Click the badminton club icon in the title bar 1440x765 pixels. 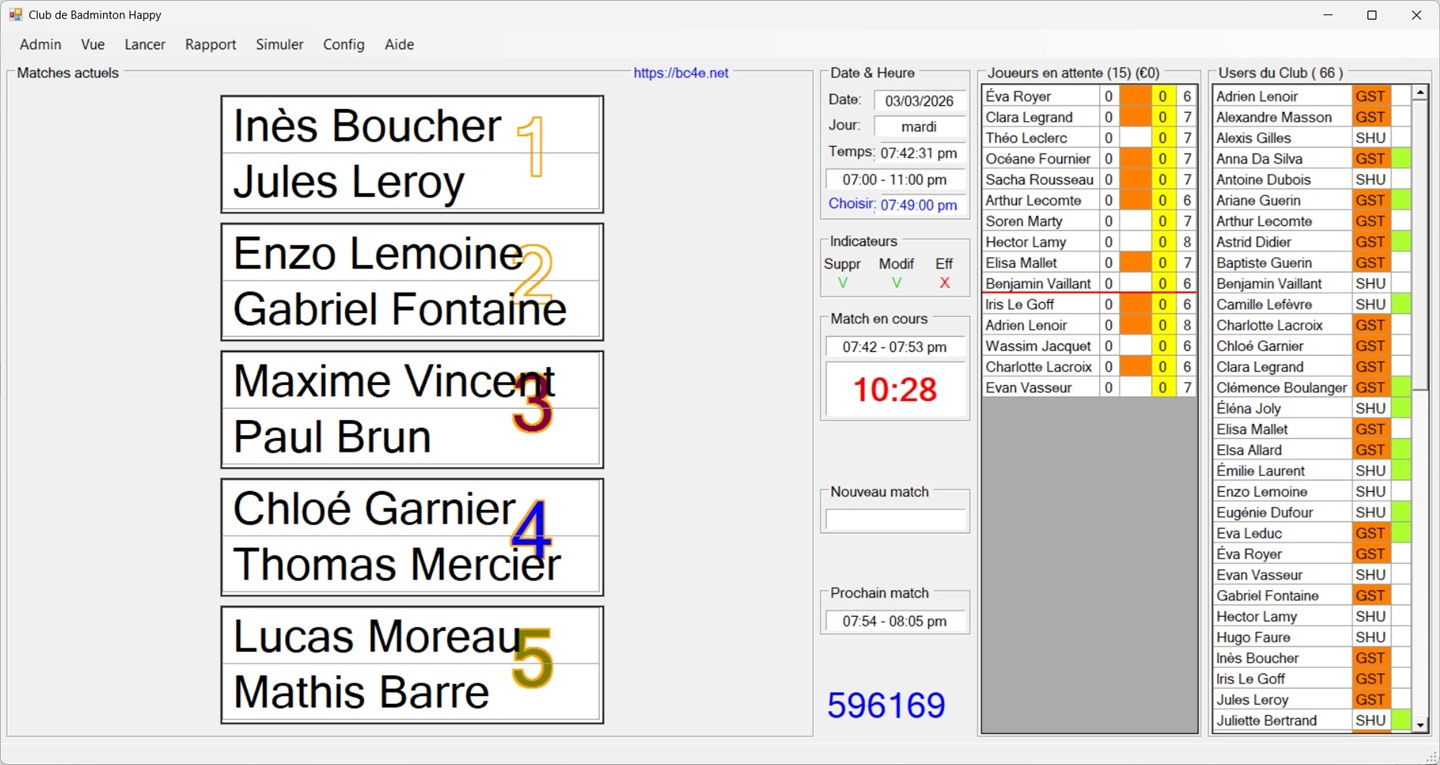(17, 14)
